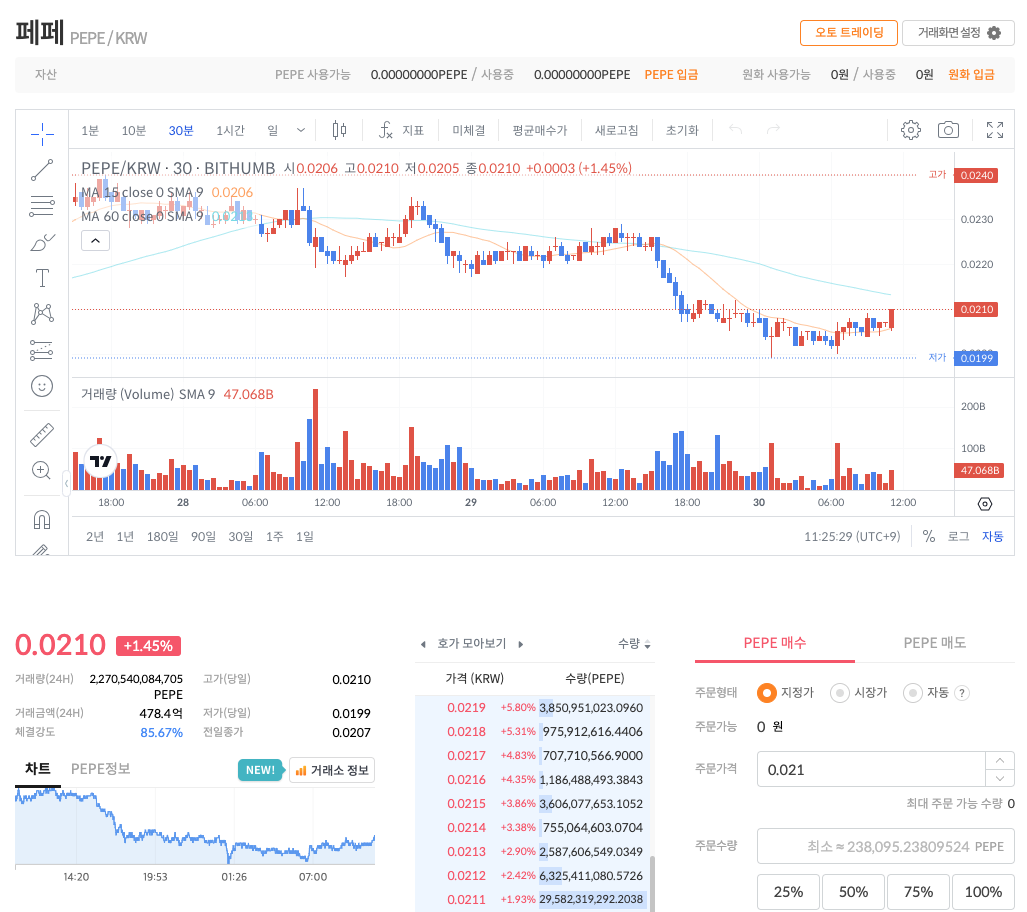This screenshot has height=912, width=1027.
Task: Open the indicators fx menu
Action: tap(401, 130)
